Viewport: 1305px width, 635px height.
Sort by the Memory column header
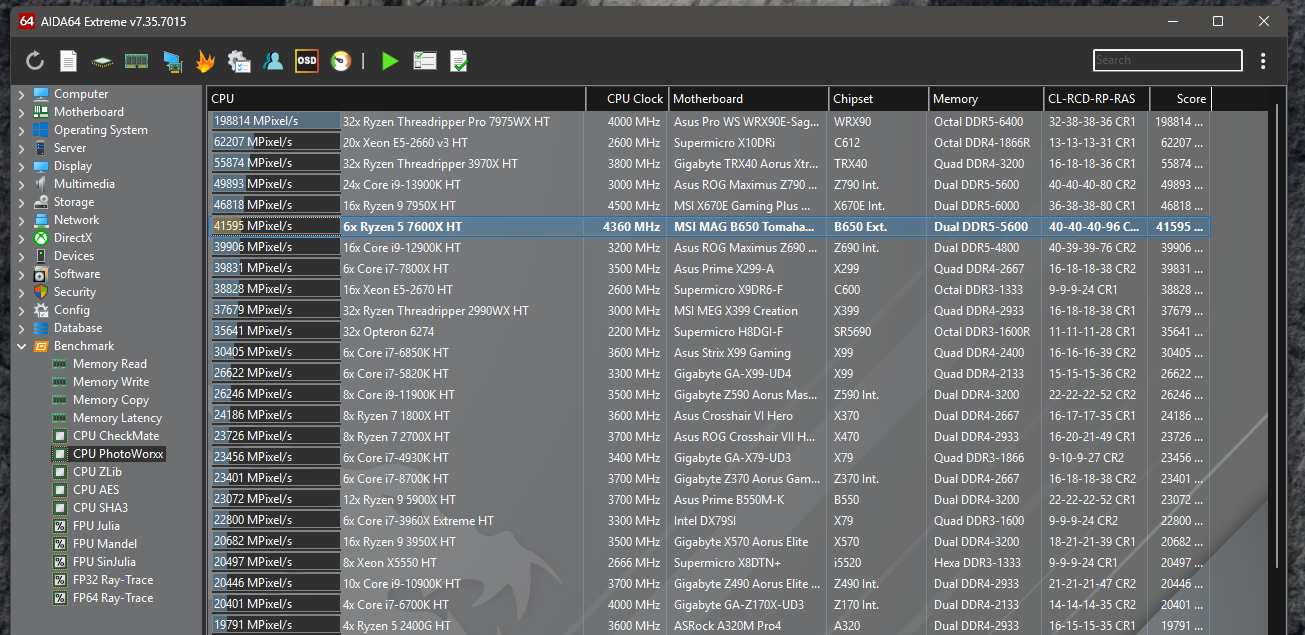tap(985, 99)
